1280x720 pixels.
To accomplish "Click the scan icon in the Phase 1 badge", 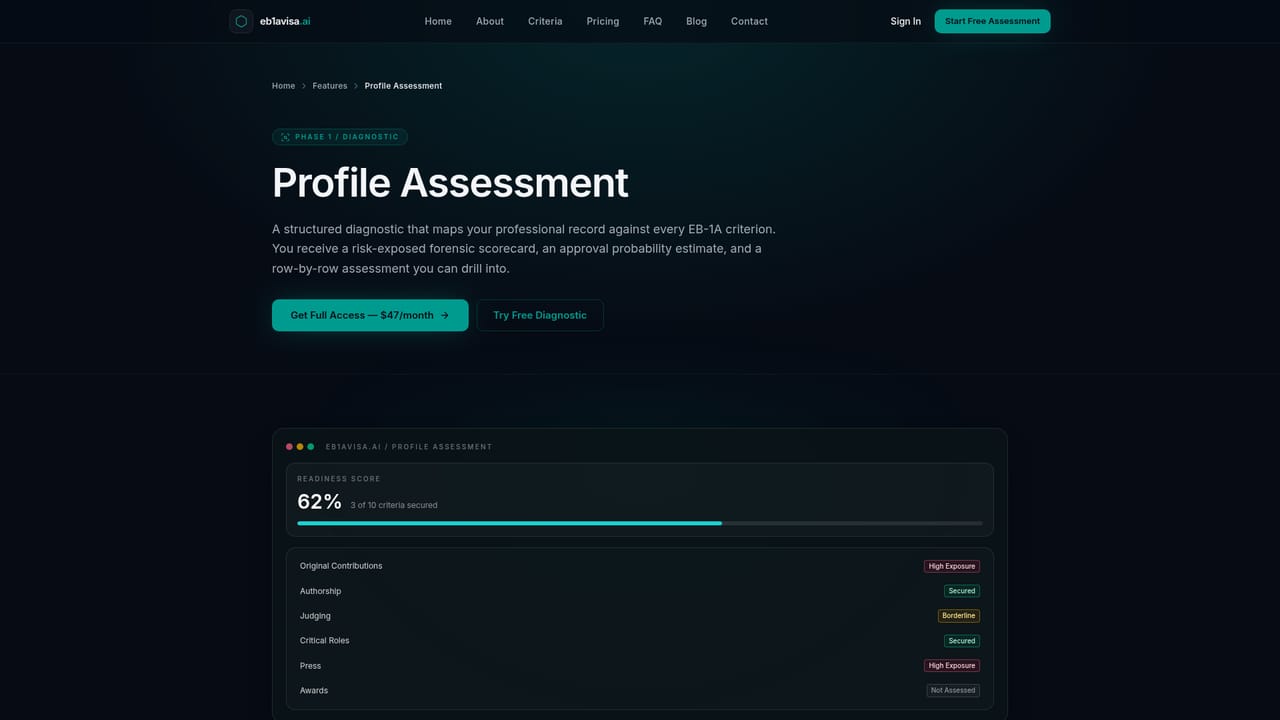I will tap(285, 137).
